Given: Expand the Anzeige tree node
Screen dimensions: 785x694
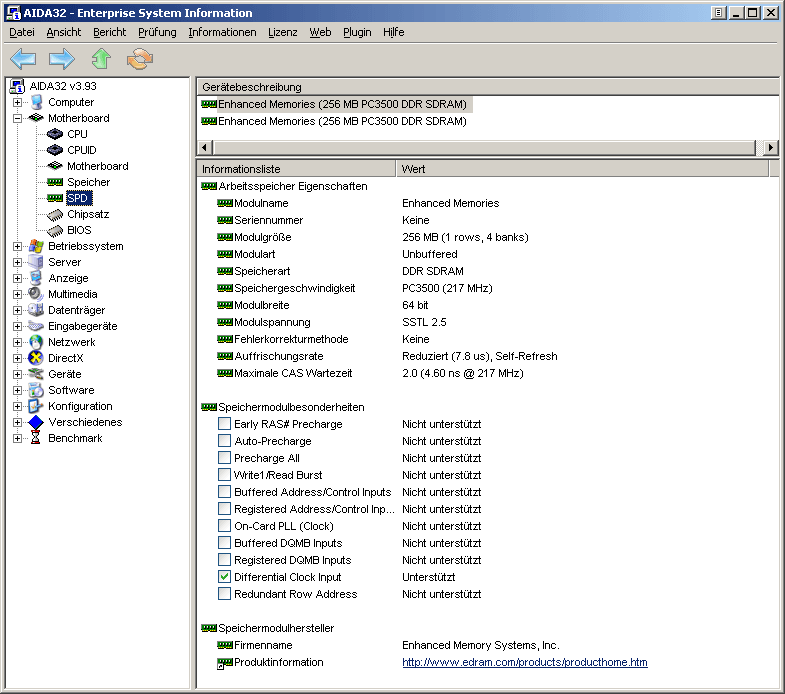Looking at the screenshot, I should [18, 278].
